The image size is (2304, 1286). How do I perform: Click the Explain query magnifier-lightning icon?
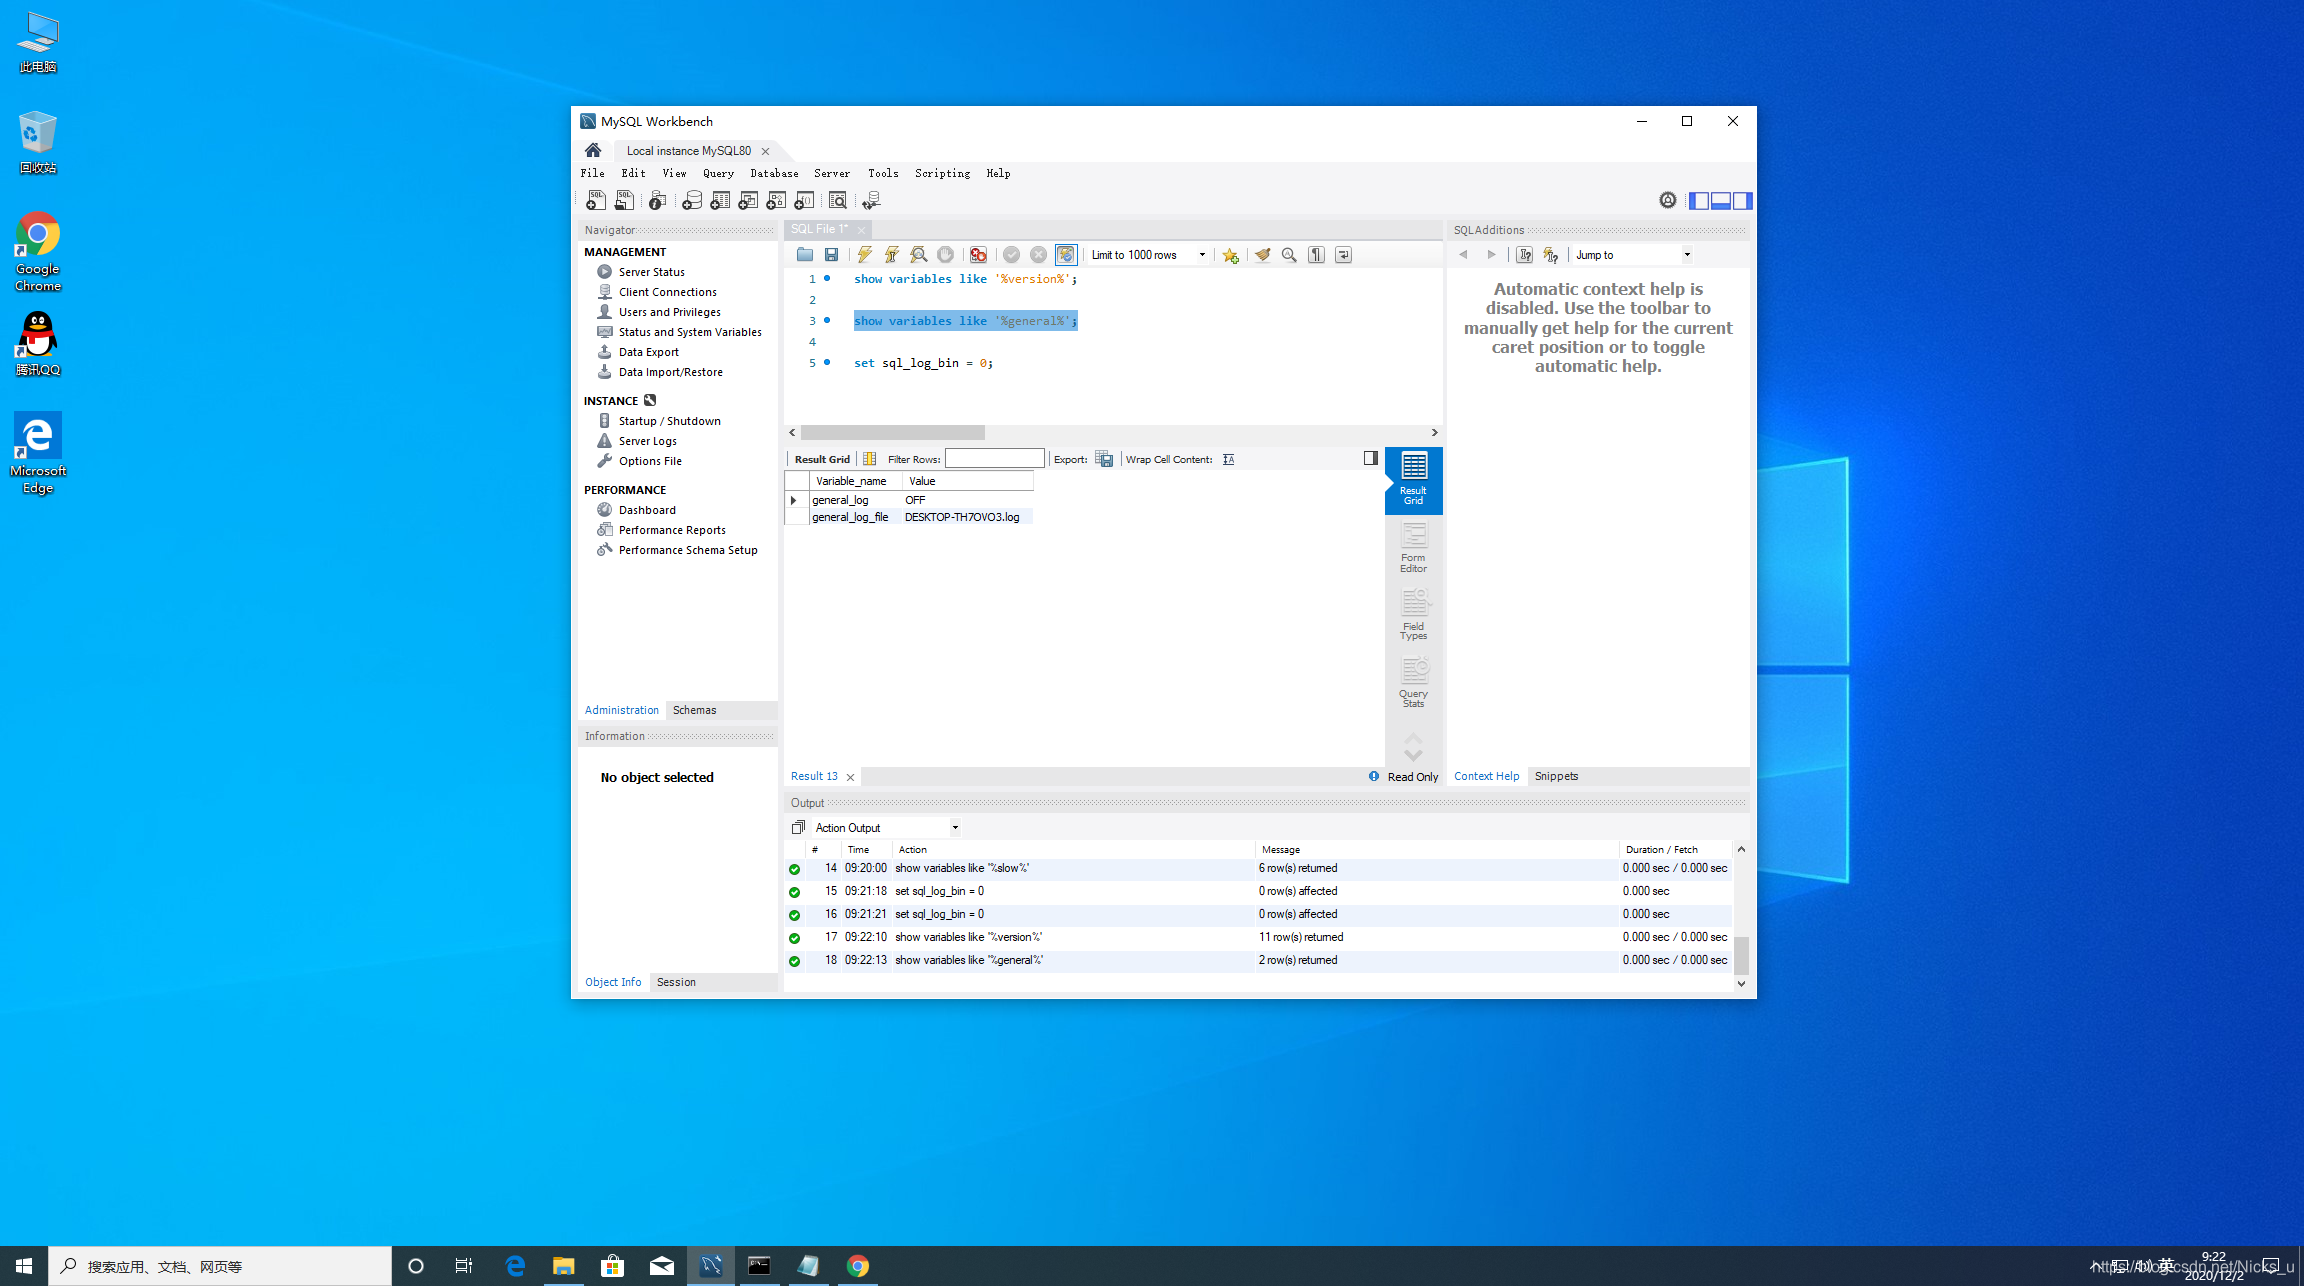click(918, 255)
